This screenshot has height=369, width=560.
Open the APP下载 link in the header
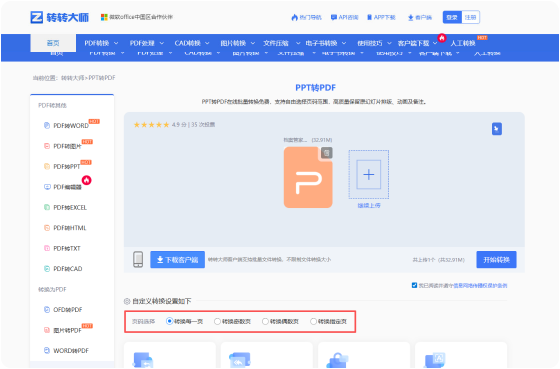point(381,17)
